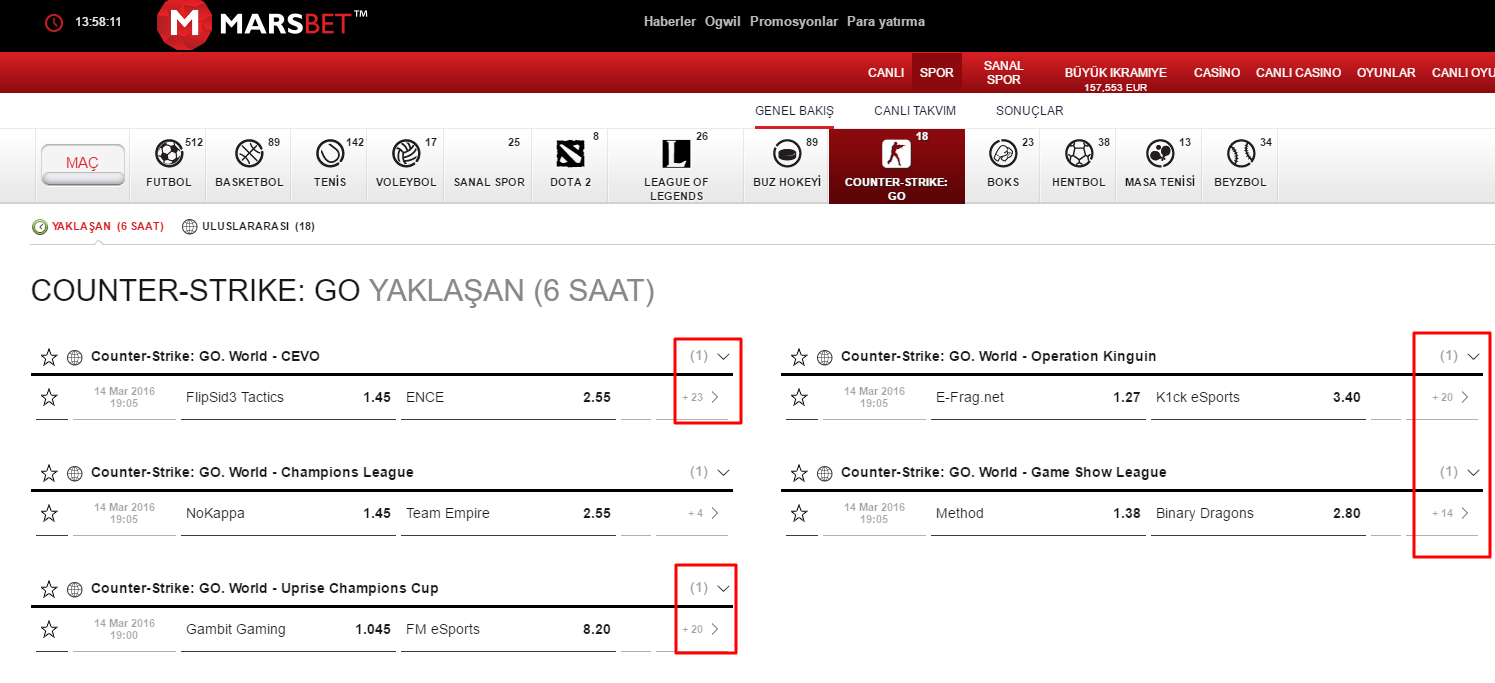Bet on FM eSports at 8.20
Viewport: 1495px width, 683px height.
[509, 630]
